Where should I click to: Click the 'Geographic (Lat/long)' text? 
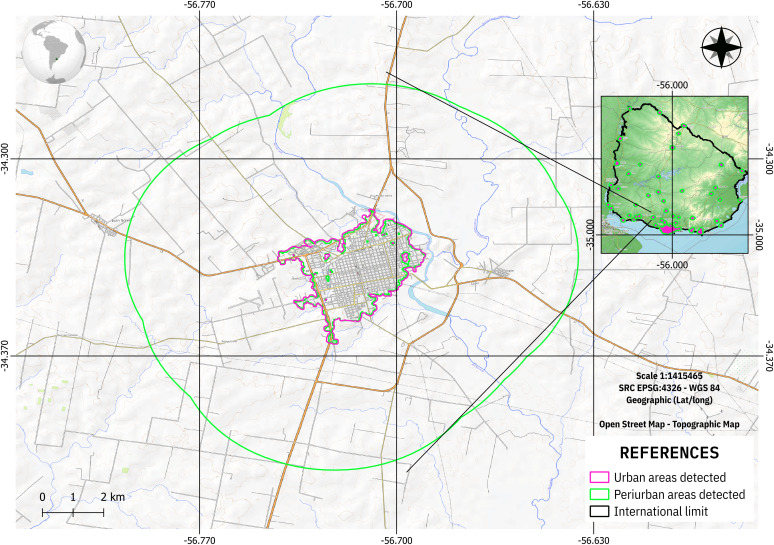pyautogui.click(x=669, y=400)
